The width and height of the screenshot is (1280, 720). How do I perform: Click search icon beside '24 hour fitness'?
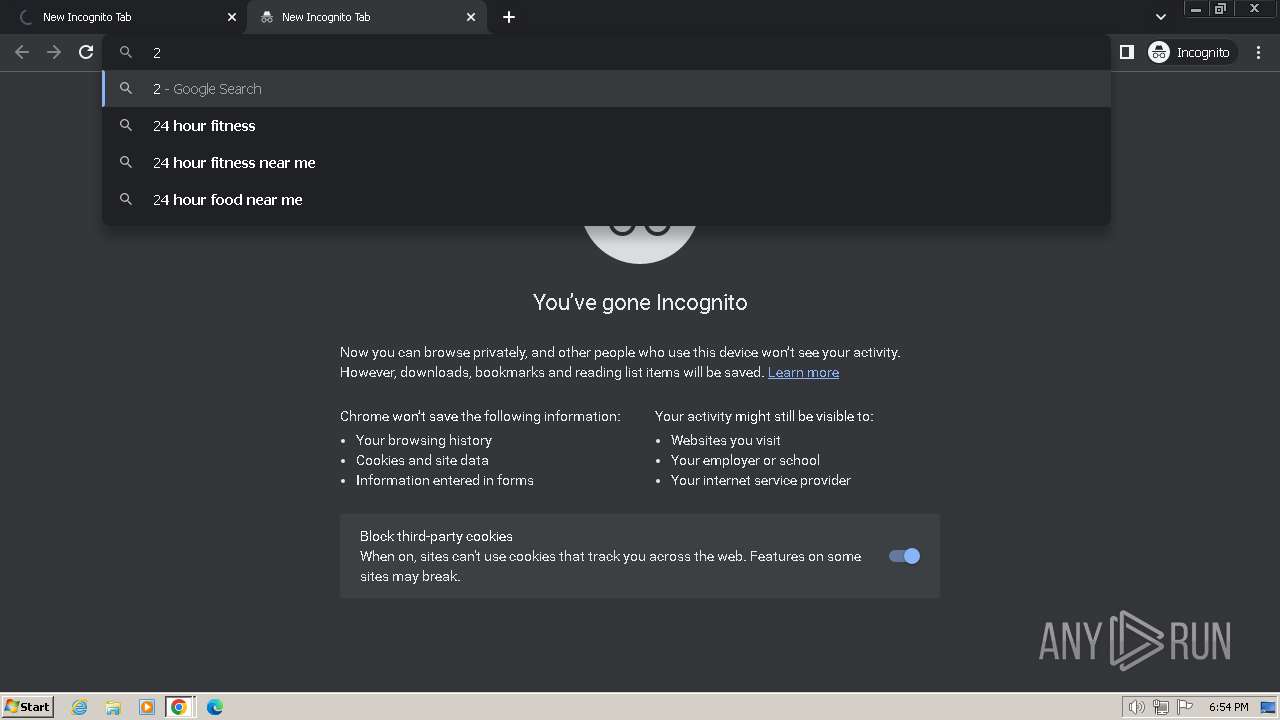pyautogui.click(x=126, y=126)
